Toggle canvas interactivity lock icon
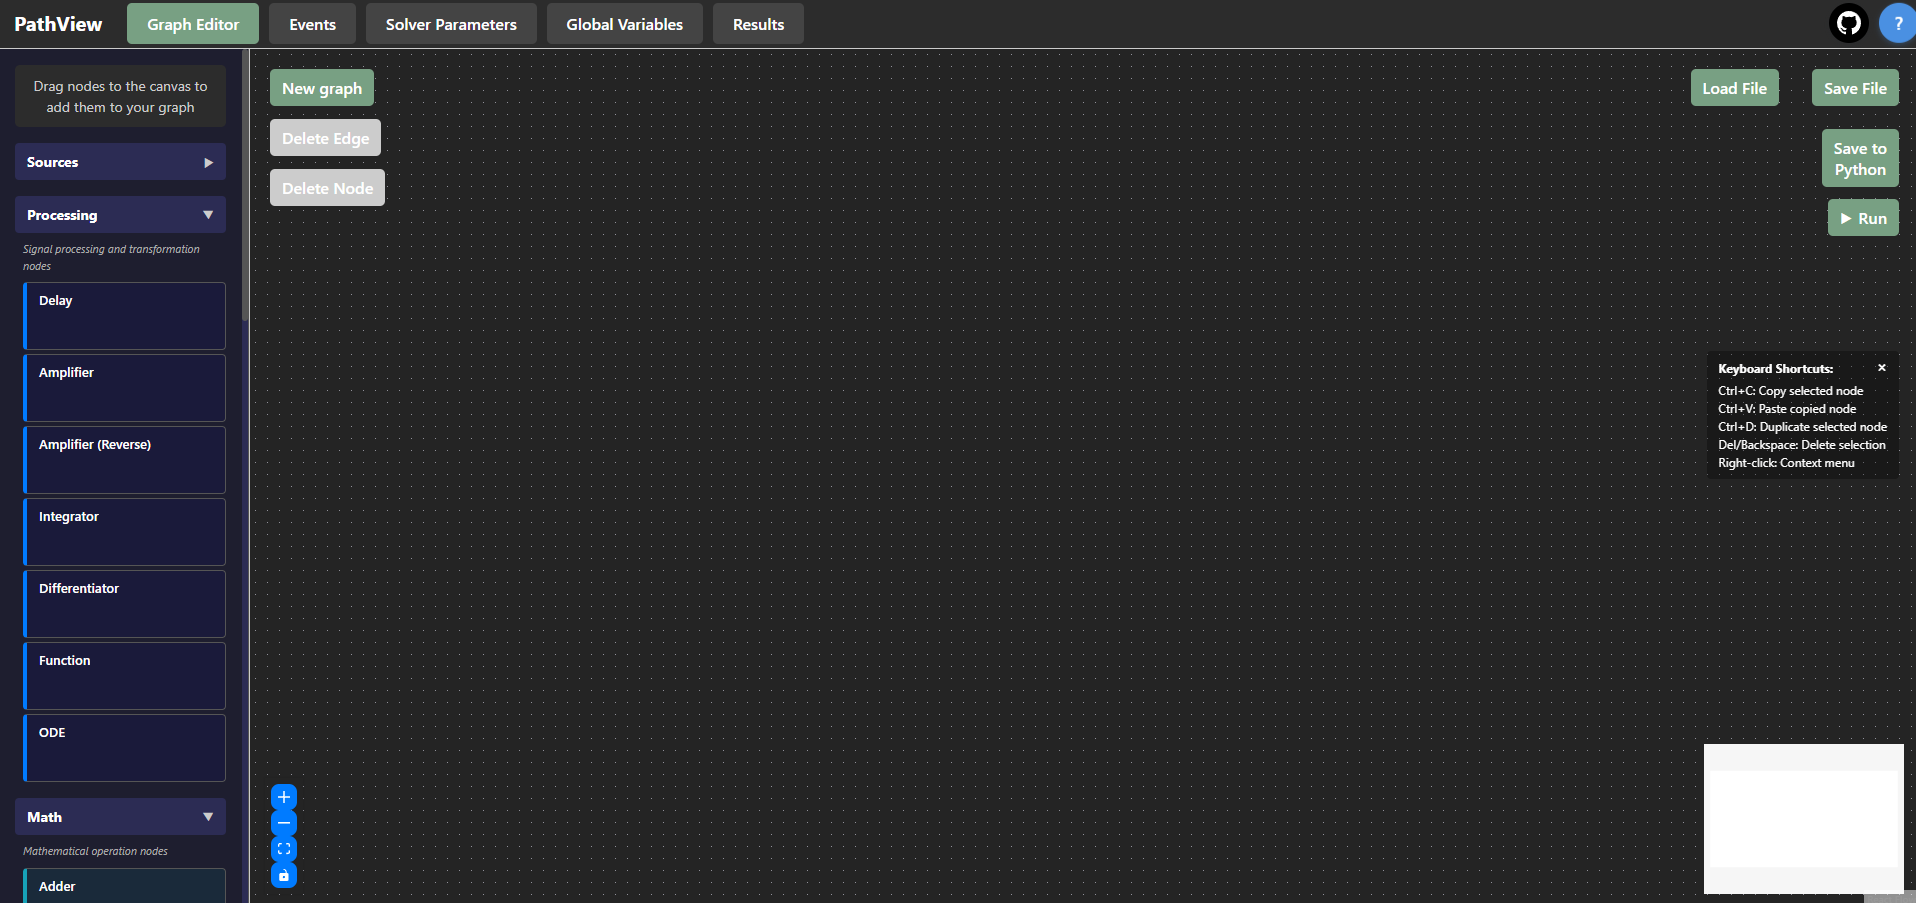 pyautogui.click(x=284, y=875)
